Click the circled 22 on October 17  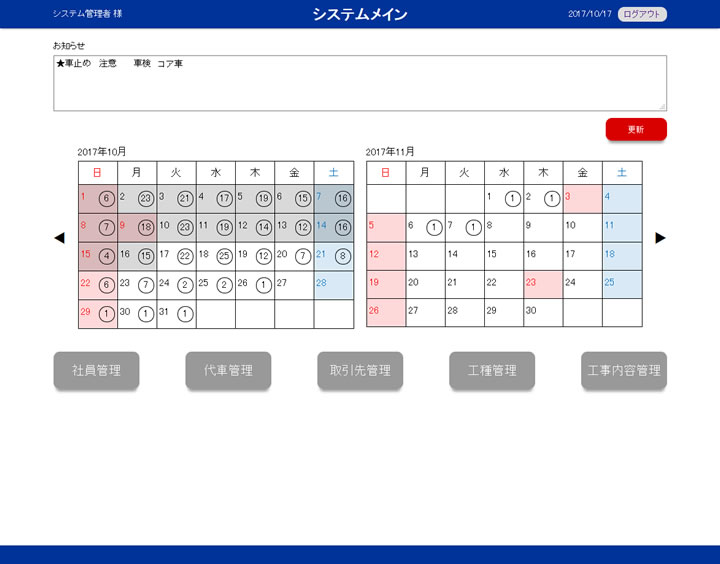point(185,256)
